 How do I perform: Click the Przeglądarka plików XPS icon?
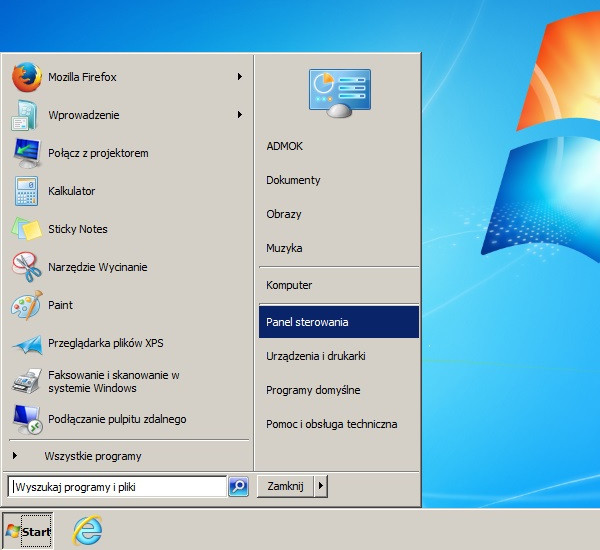pos(26,343)
